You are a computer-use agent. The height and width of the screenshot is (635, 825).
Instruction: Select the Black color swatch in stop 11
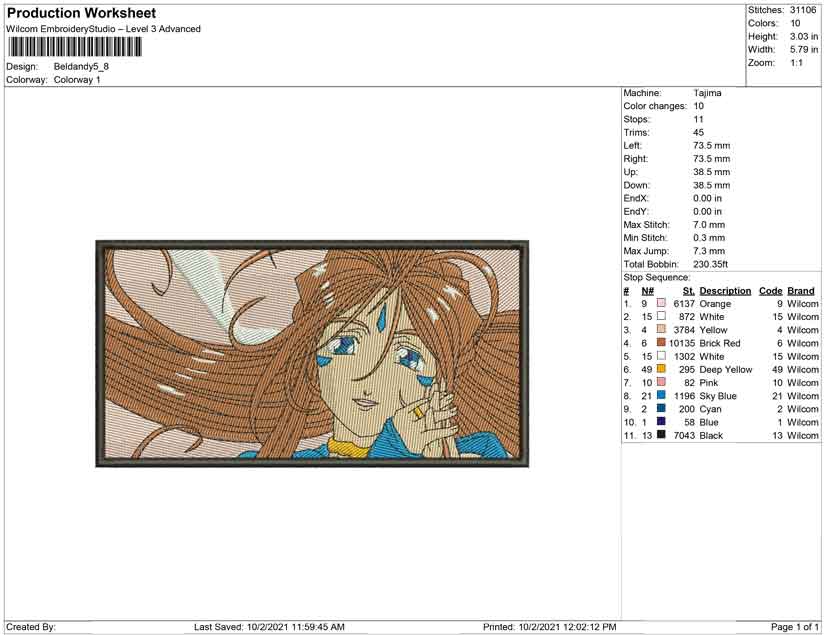coord(661,435)
